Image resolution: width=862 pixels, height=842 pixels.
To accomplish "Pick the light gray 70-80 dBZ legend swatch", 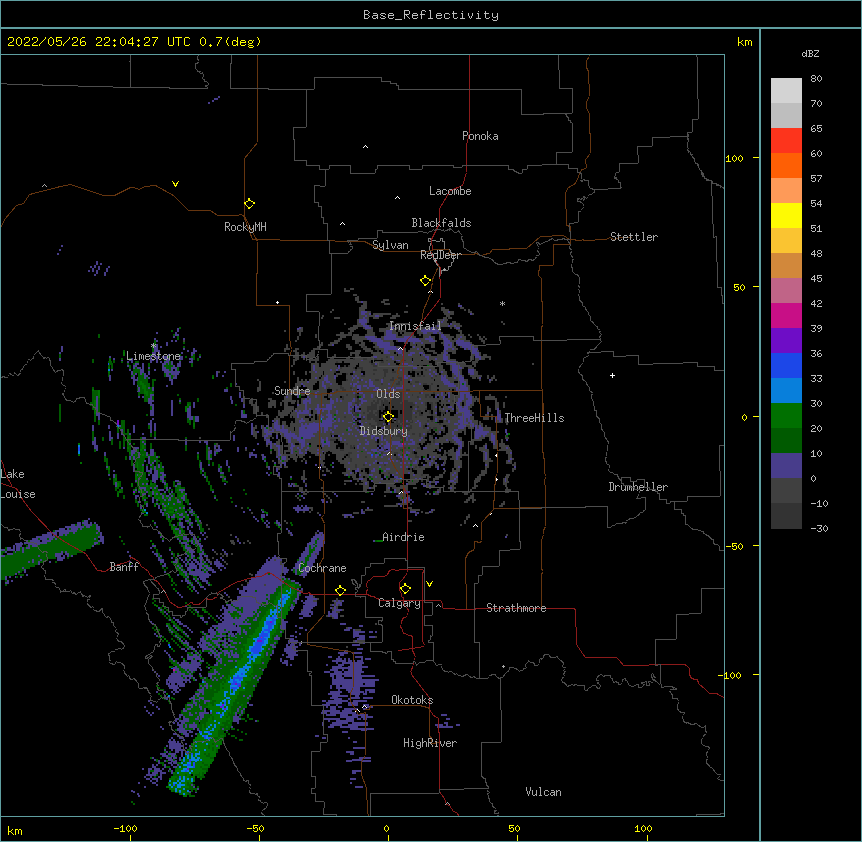I will 786,91.
